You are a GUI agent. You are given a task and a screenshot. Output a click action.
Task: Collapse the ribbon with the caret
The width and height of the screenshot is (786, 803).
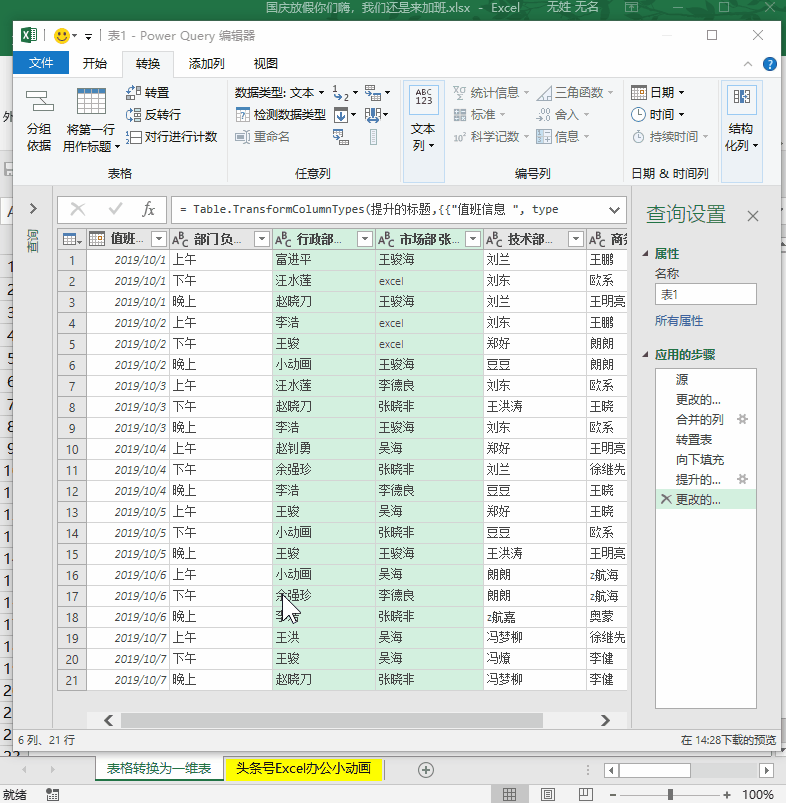coord(748,64)
